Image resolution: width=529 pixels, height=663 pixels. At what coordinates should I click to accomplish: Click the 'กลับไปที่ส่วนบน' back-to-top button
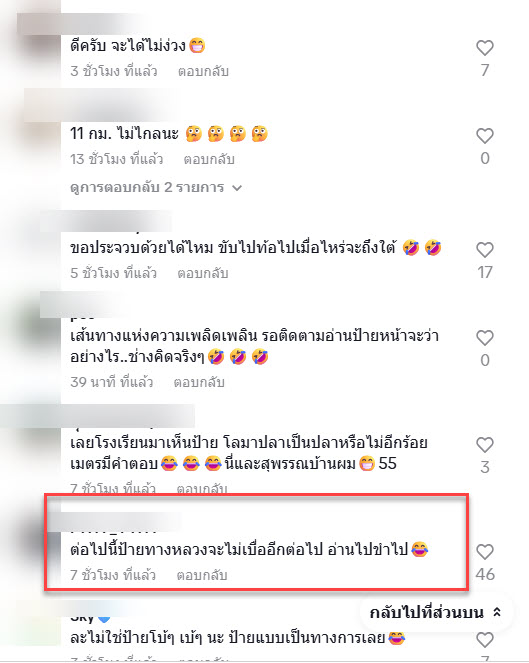click(436, 612)
